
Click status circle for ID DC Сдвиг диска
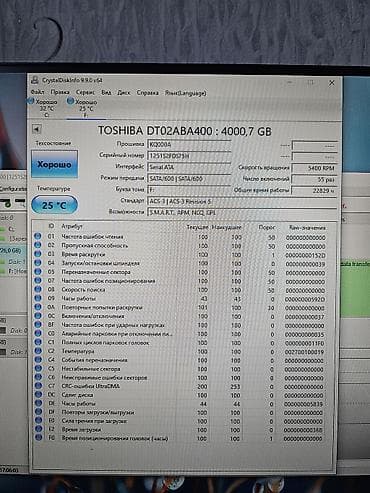(x=38, y=395)
